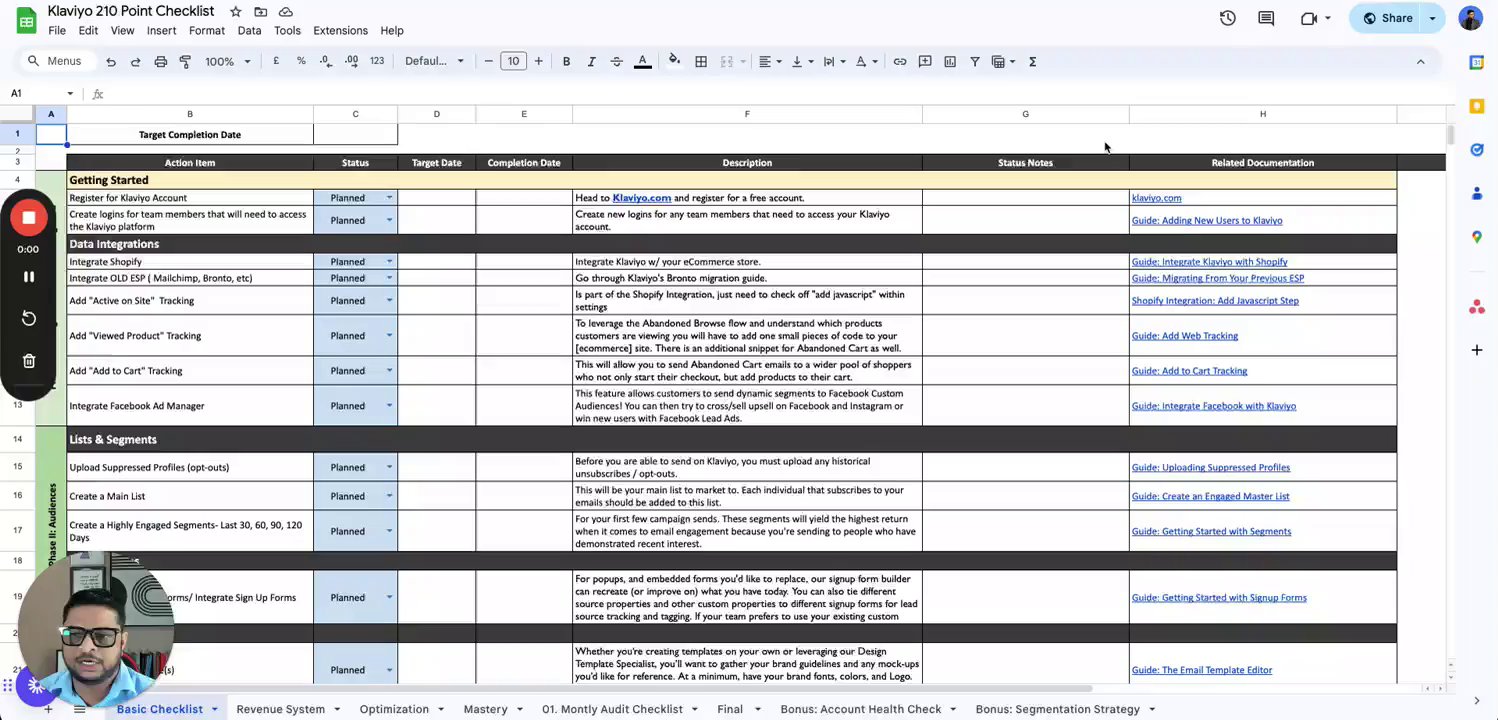Image resolution: width=1498 pixels, height=720 pixels.
Task: Collapse the toolbar with the chevron
Action: pos(1420,61)
